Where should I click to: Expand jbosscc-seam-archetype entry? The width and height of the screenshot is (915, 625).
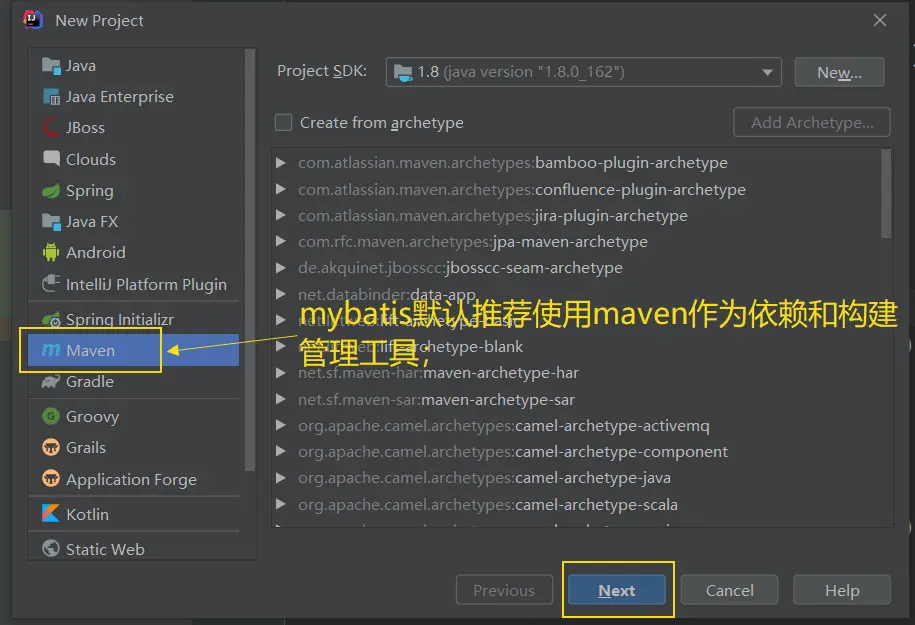click(x=281, y=268)
